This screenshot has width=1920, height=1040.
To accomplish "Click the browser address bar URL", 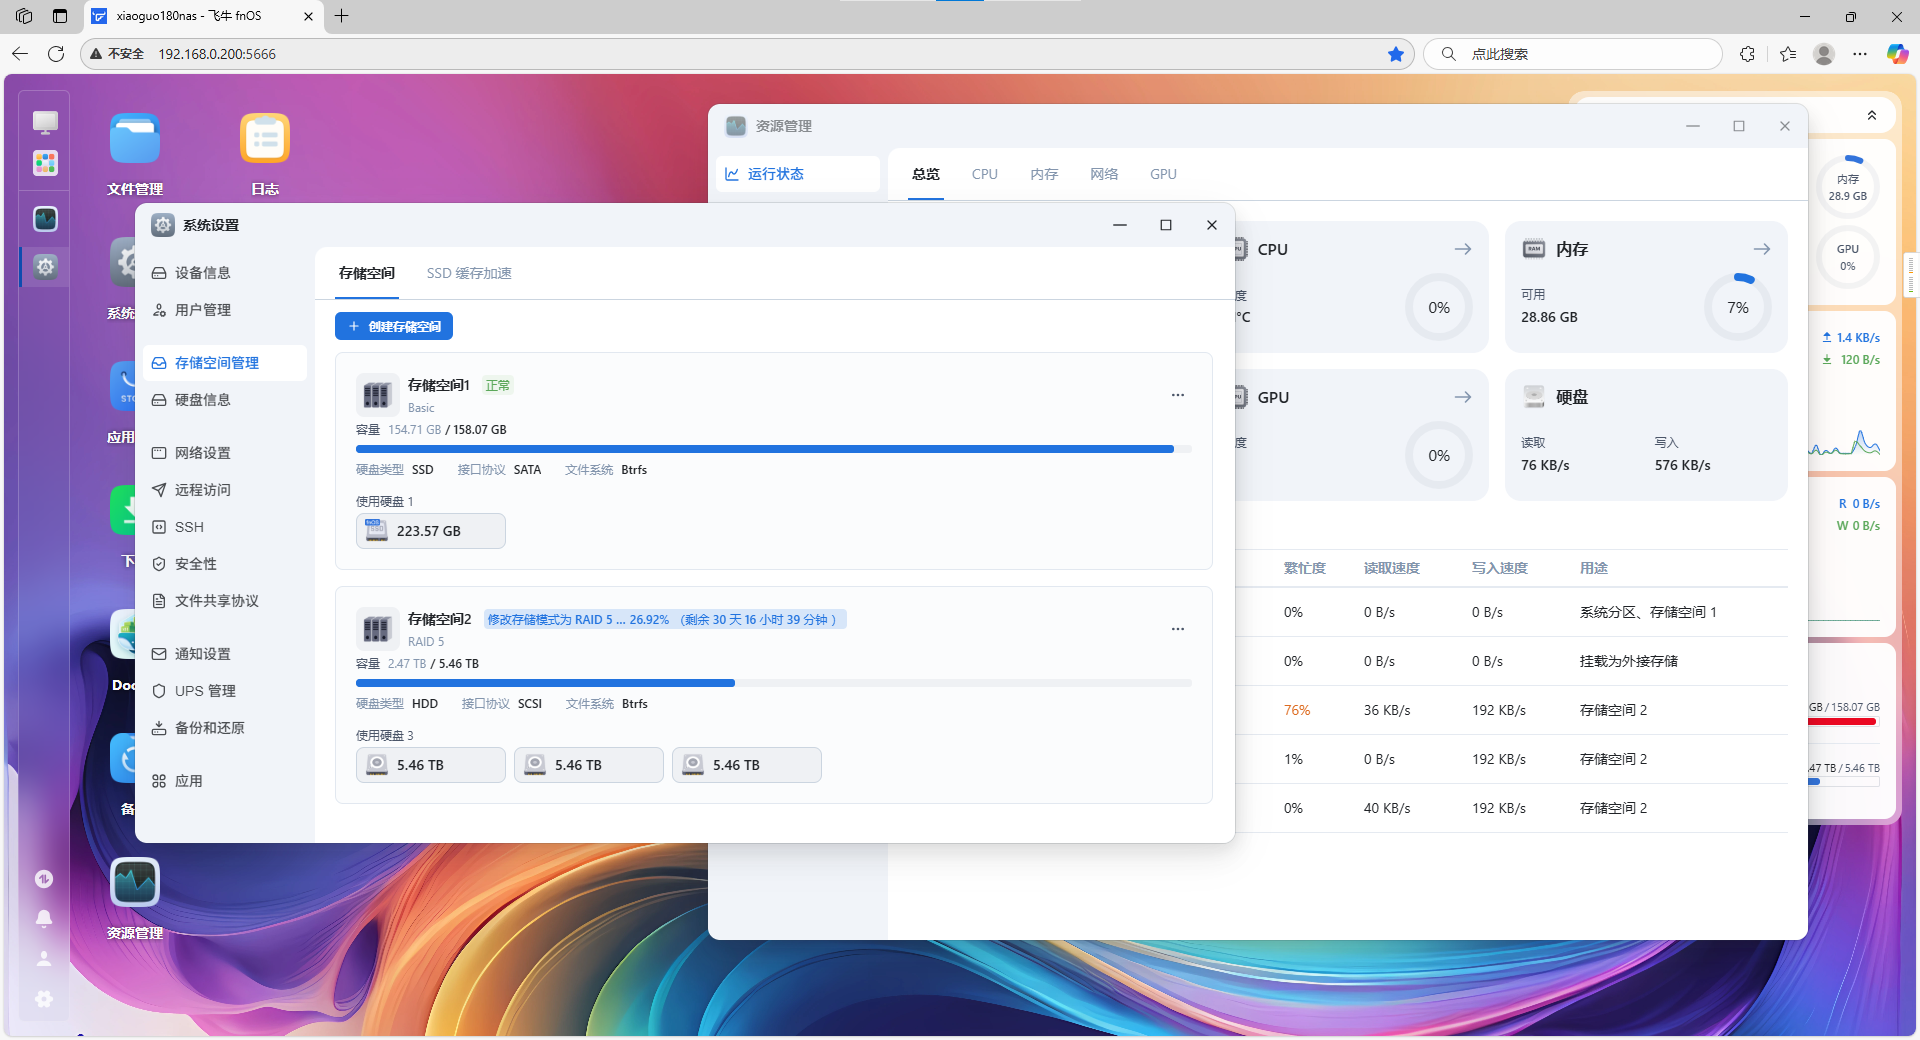I will pos(217,54).
